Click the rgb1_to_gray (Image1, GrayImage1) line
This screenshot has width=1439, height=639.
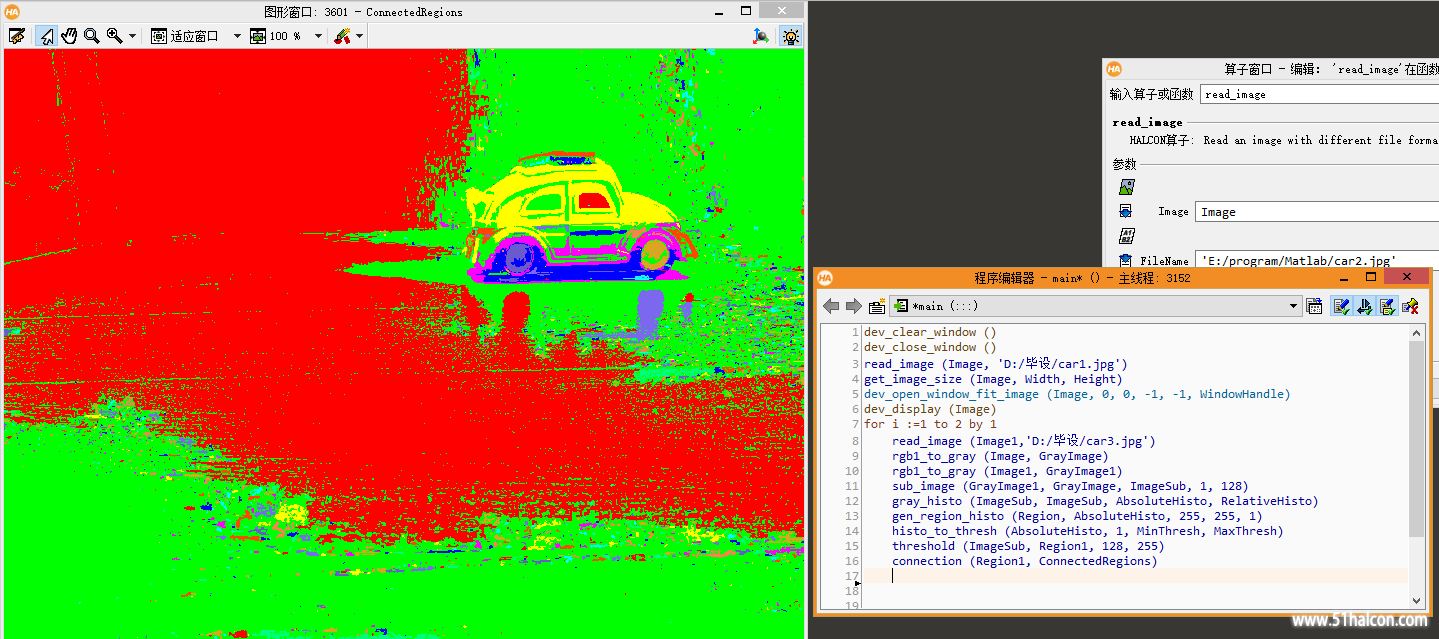tap(1007, 471)
